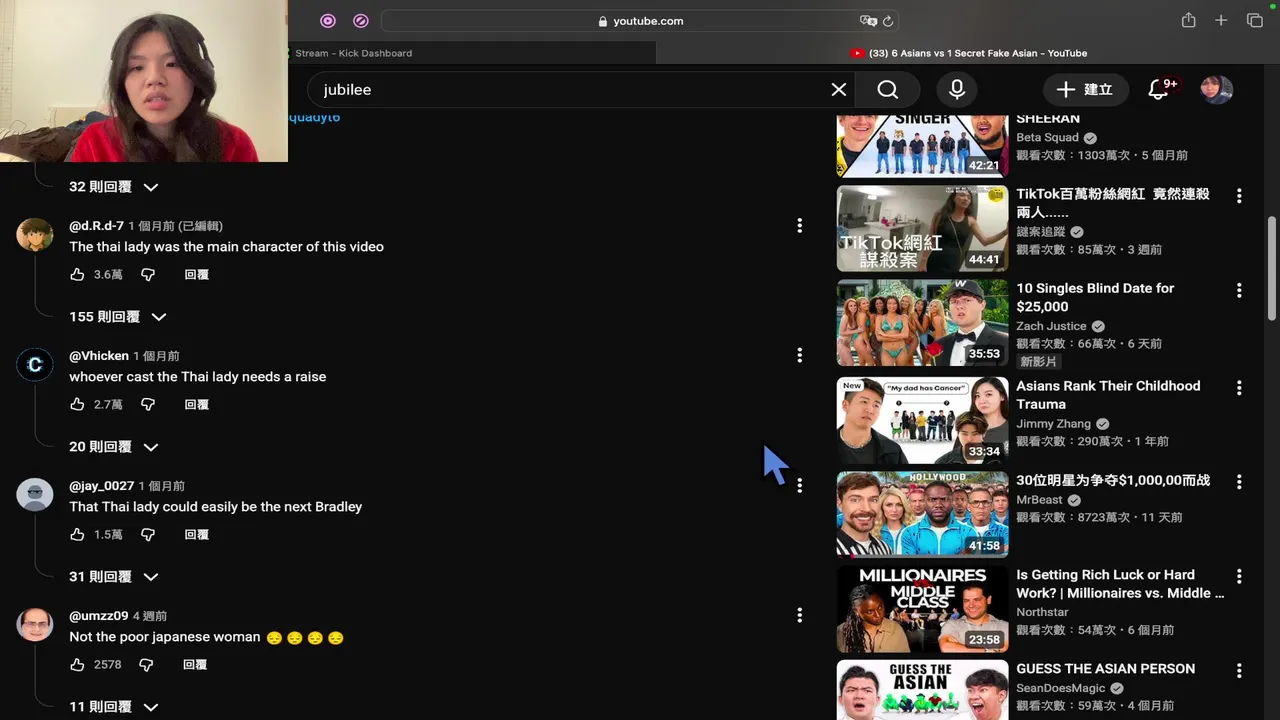Open the account avatar menu

coord(1216,89)
